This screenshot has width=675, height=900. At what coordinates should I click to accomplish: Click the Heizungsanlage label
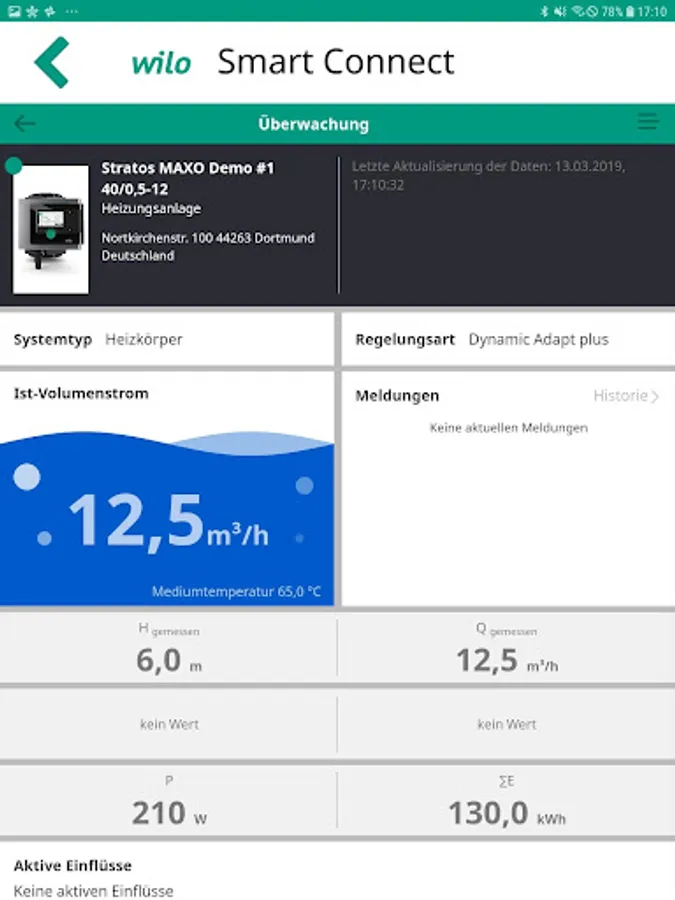point(151,208)
